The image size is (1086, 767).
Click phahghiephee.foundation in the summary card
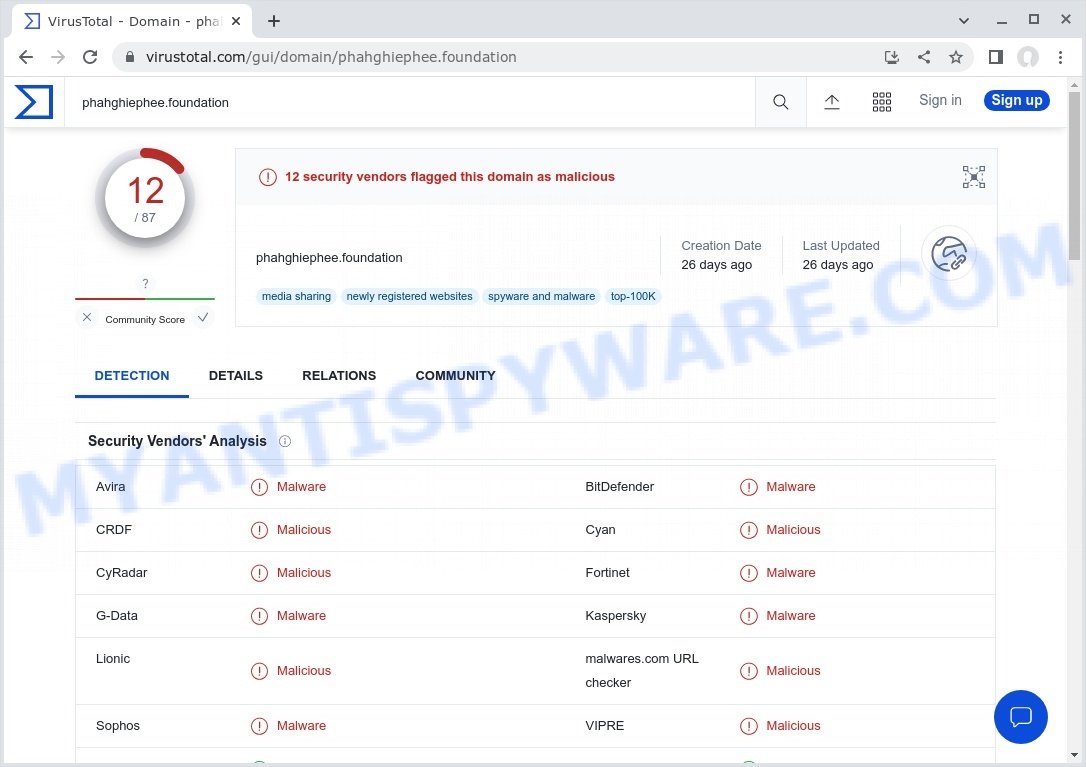[x=329, y=258]
